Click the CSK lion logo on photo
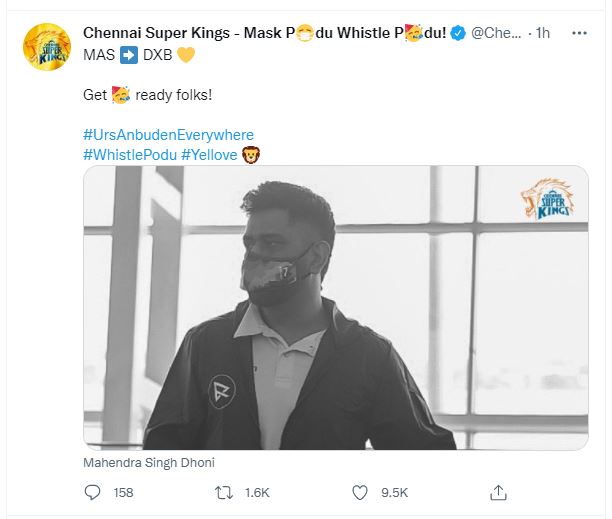 tap(545, 198)
